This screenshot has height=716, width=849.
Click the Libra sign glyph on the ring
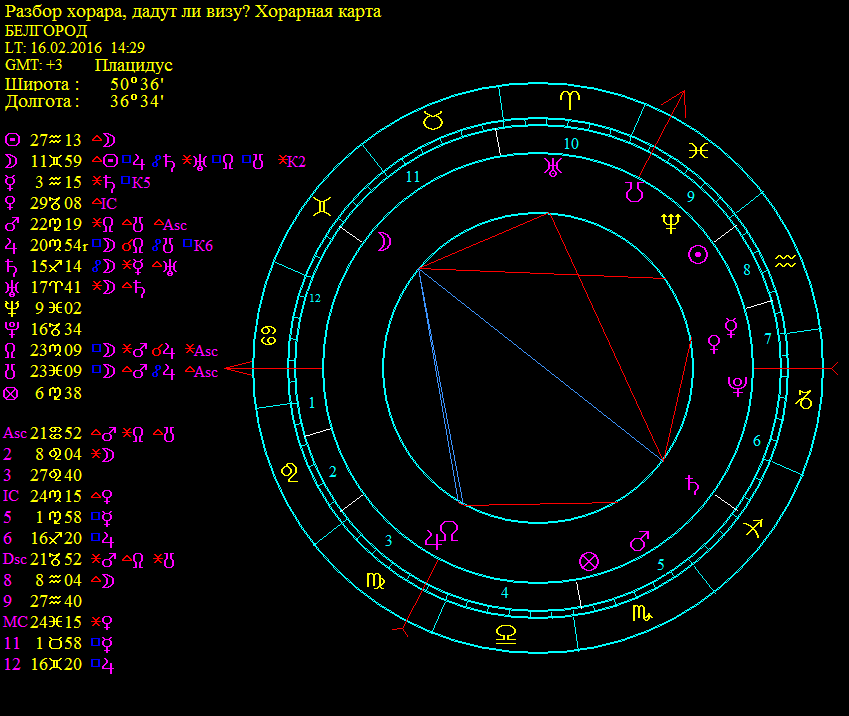point(507,632)
